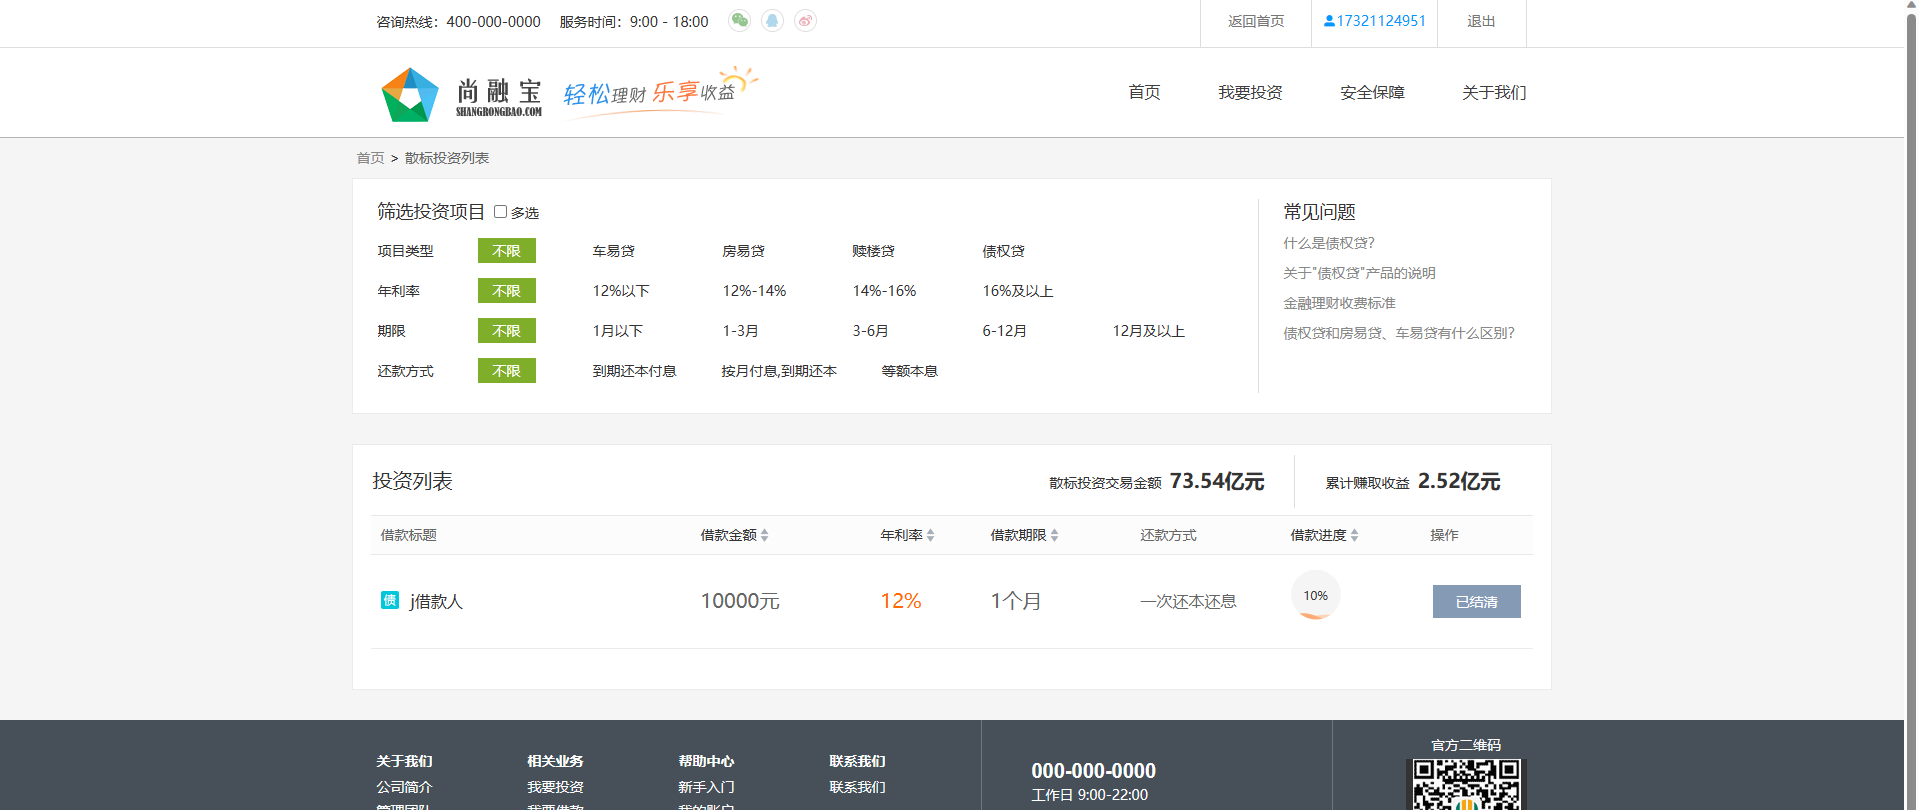Viewport: 1919px width, 810px height.
Task: Filter rate by 16%及以上
Action: click(1018, 291)
